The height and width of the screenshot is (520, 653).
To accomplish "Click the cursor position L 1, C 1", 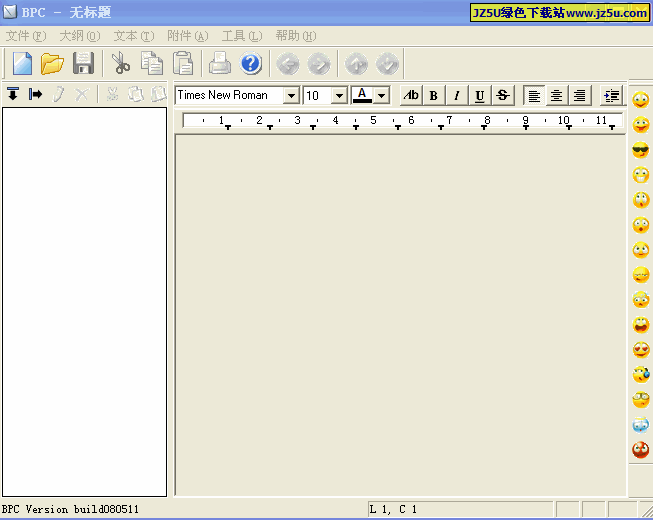I will tap(393, 509).
